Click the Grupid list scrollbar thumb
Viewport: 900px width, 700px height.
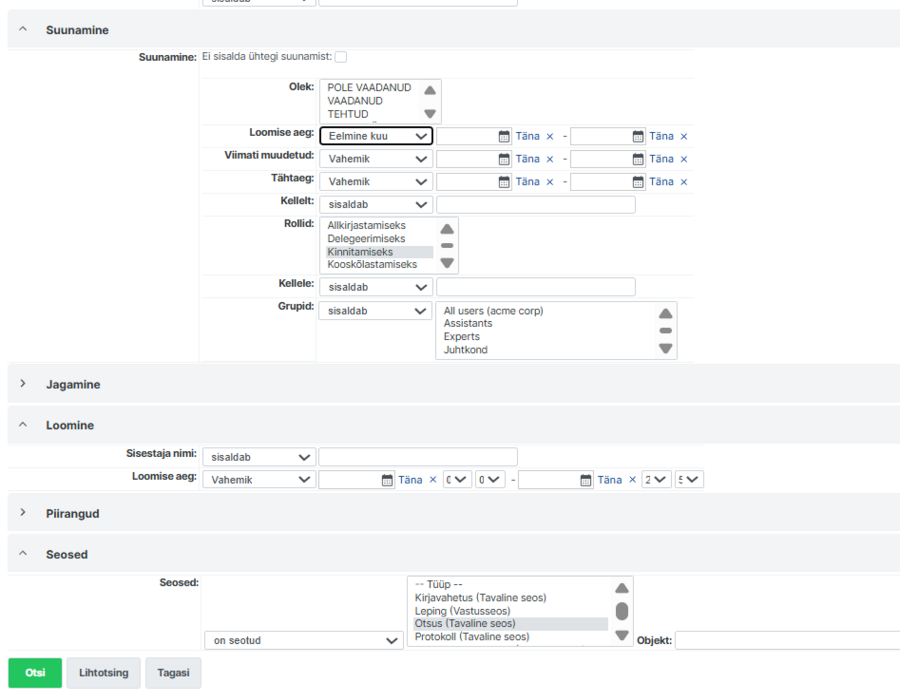point(666,330)
